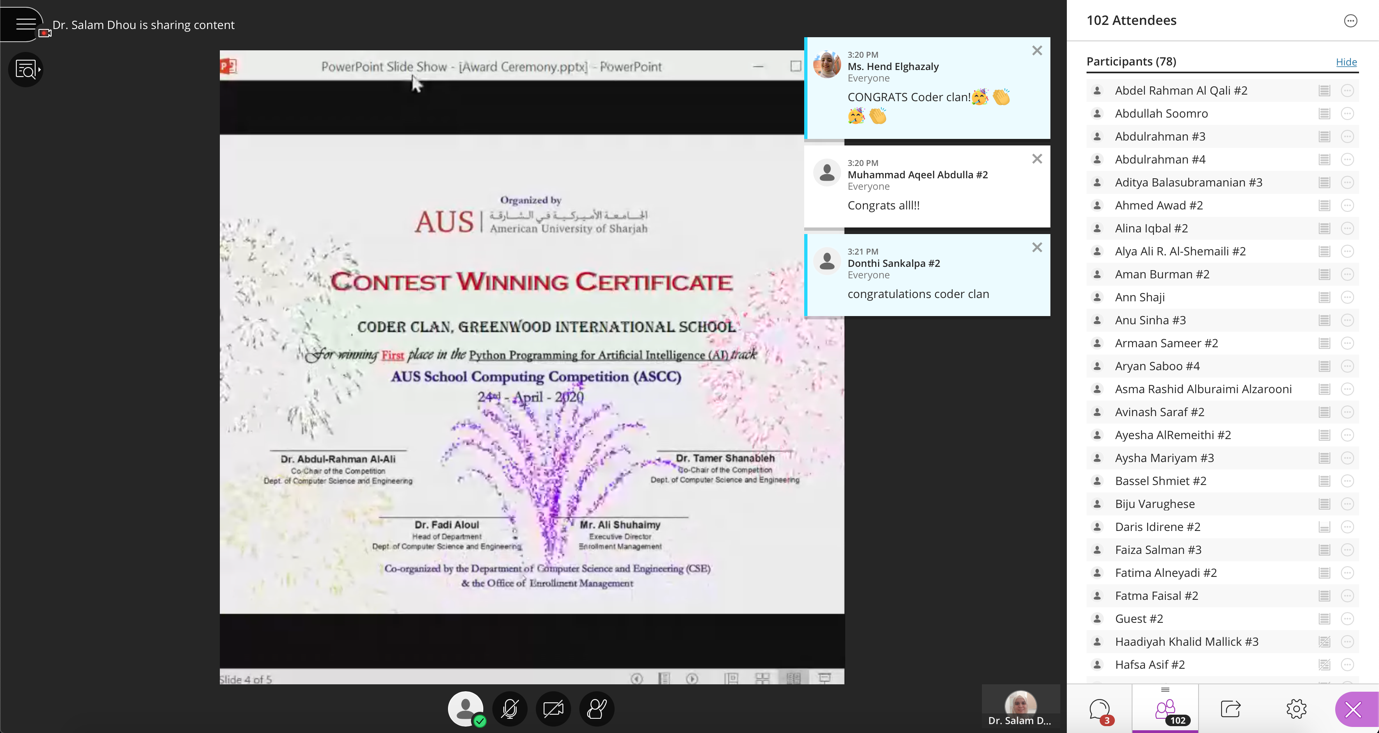Close Muhammad Aqeel Abdulla's chat notification
The image size is (1379, 733).
point(1036,159)
